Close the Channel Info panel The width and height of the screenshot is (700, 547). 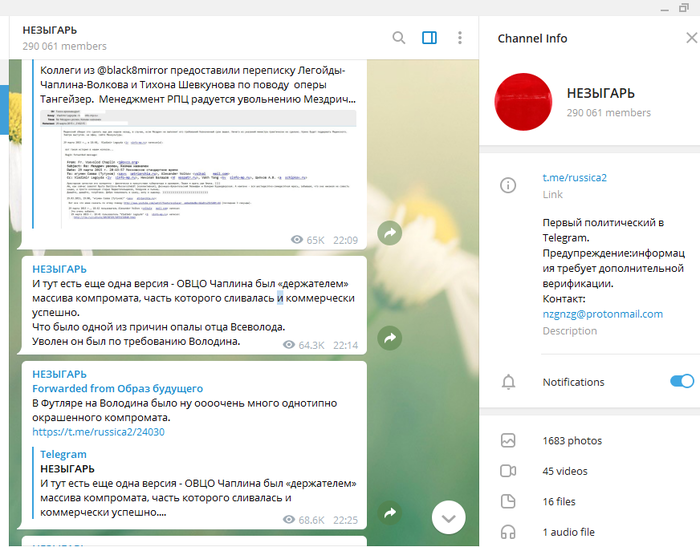(692, 38)
